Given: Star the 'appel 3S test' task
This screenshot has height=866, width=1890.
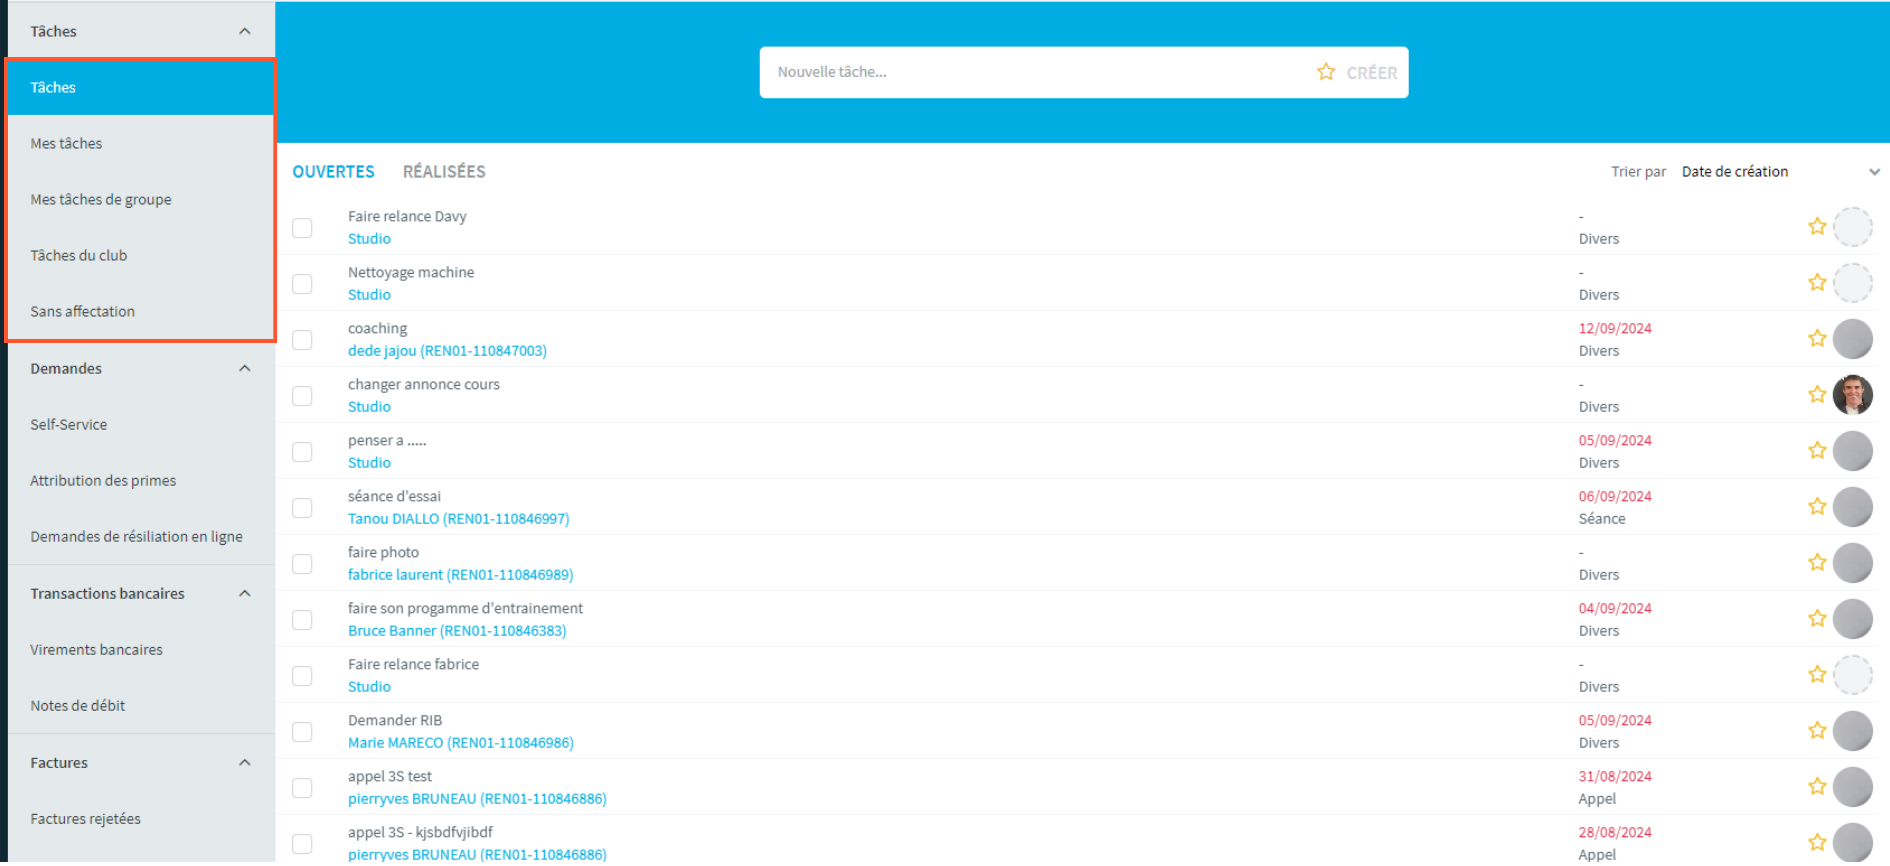Looking at the screenshot, I should tap(1817, 787).
